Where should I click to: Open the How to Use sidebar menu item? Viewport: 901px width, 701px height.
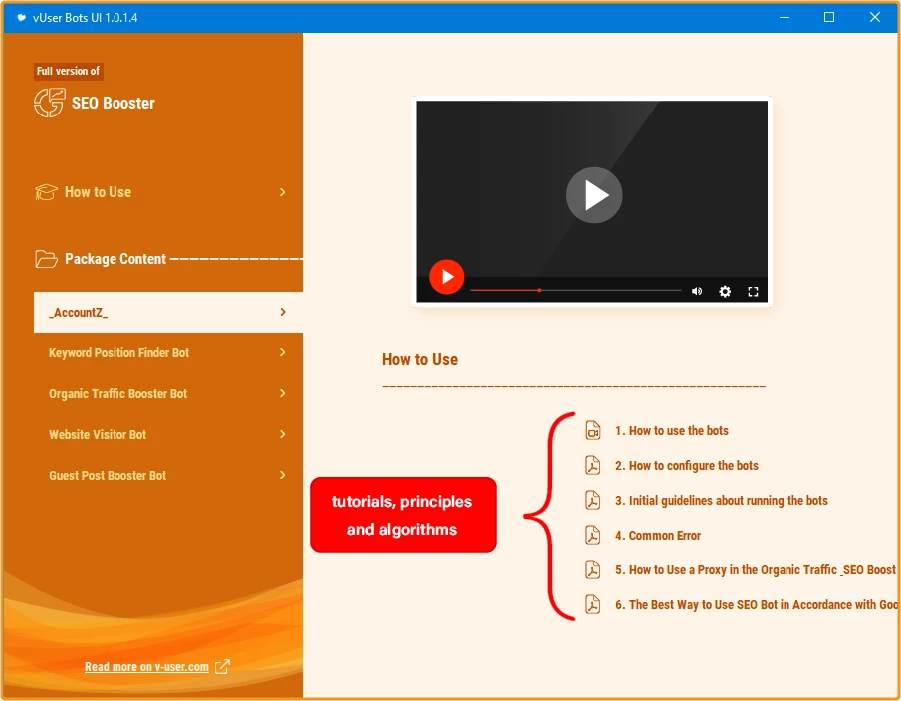point(161,192)
